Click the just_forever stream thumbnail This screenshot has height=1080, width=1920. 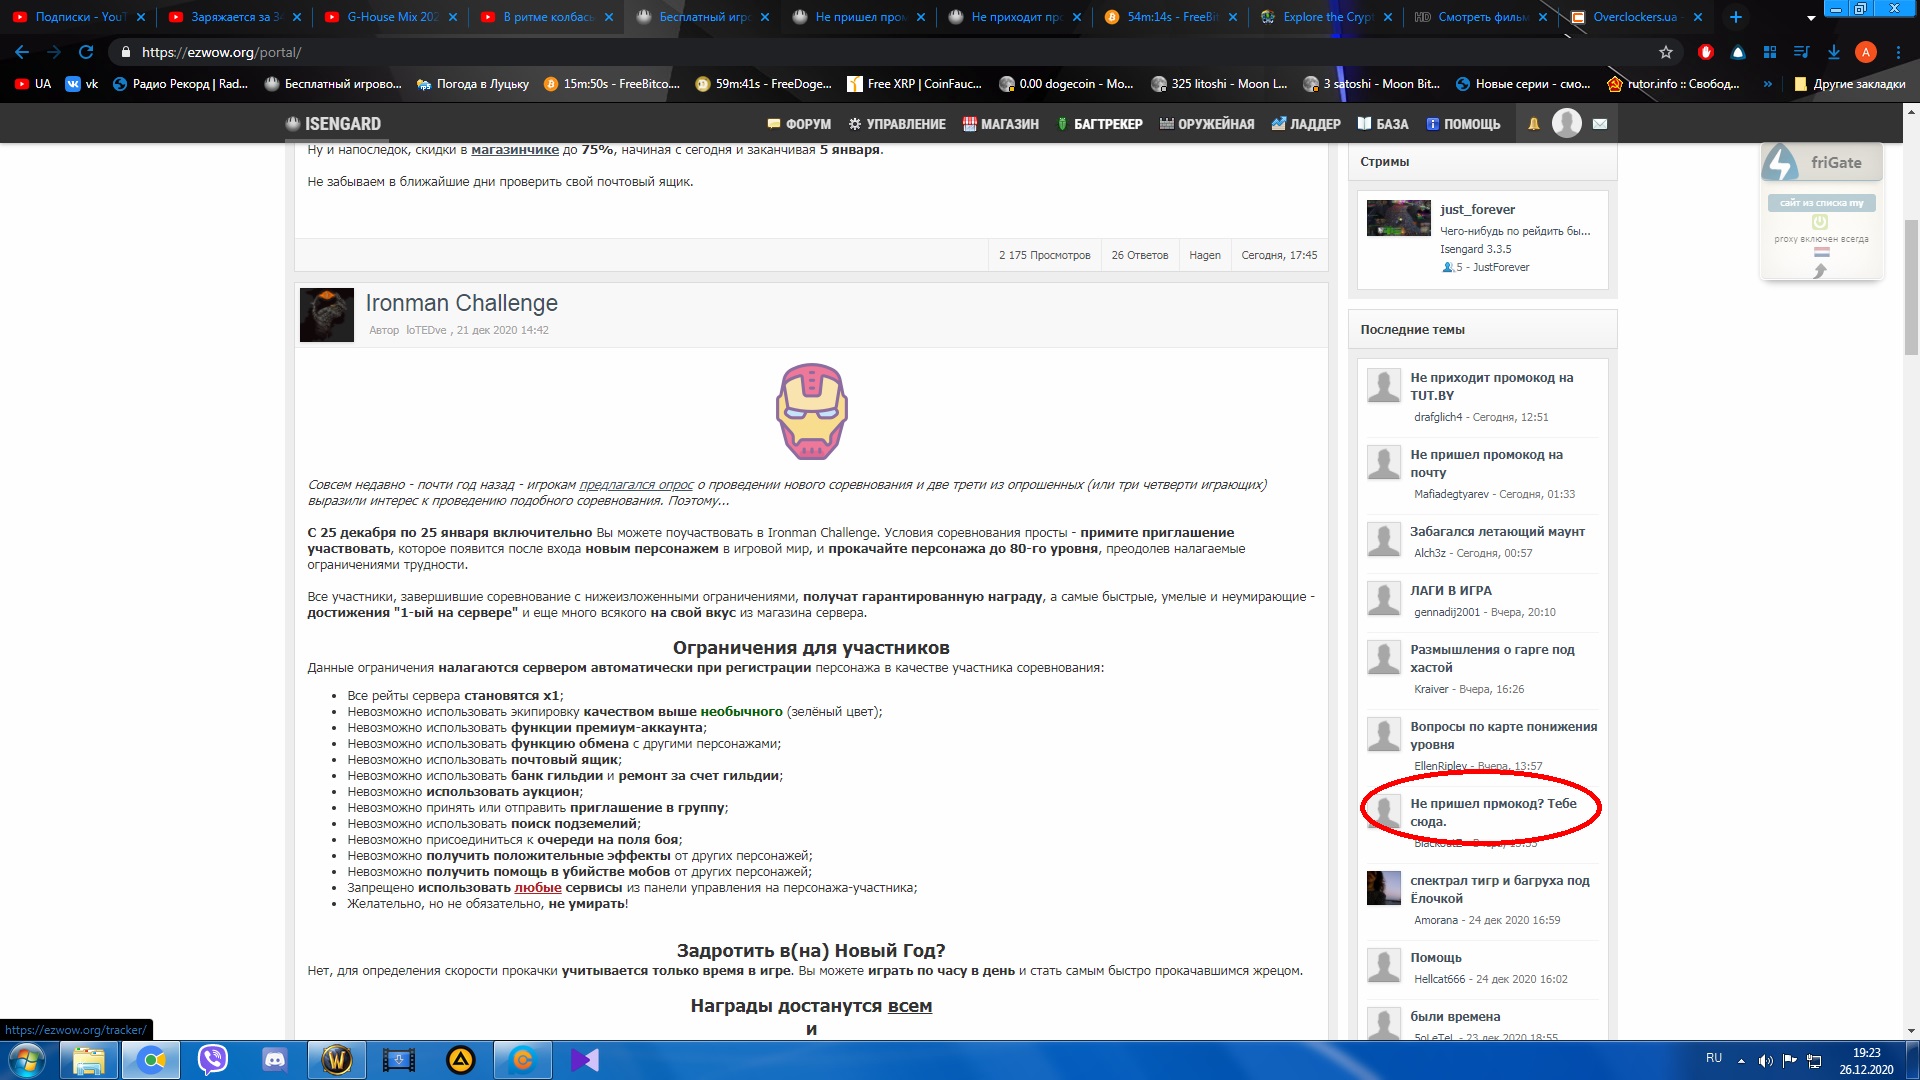pyautogui.click(x=1398, y=218)
